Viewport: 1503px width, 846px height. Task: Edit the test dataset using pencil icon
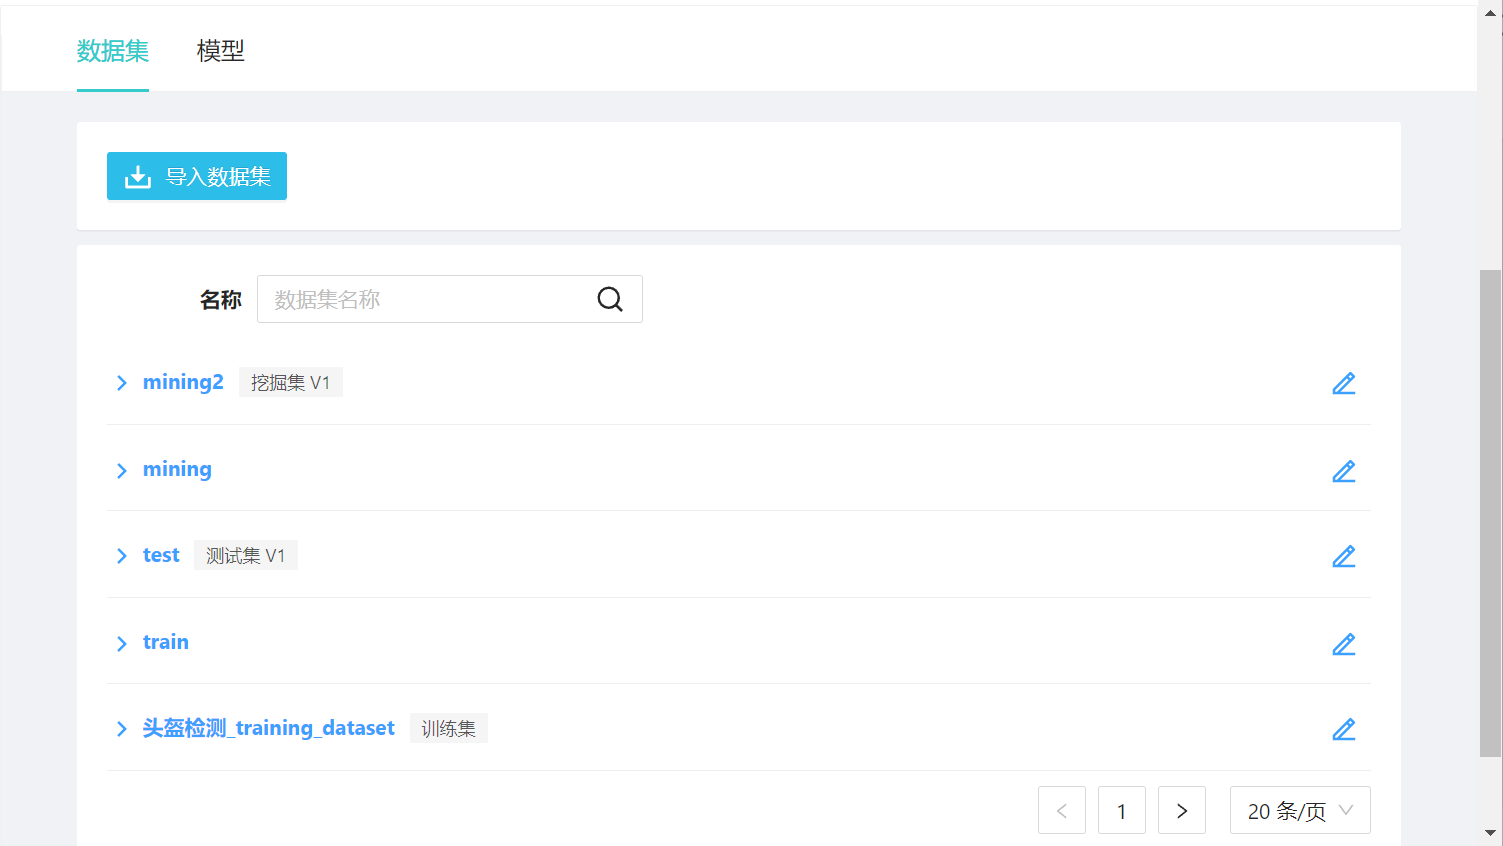pyautogui.click(x=1344, y=556)
